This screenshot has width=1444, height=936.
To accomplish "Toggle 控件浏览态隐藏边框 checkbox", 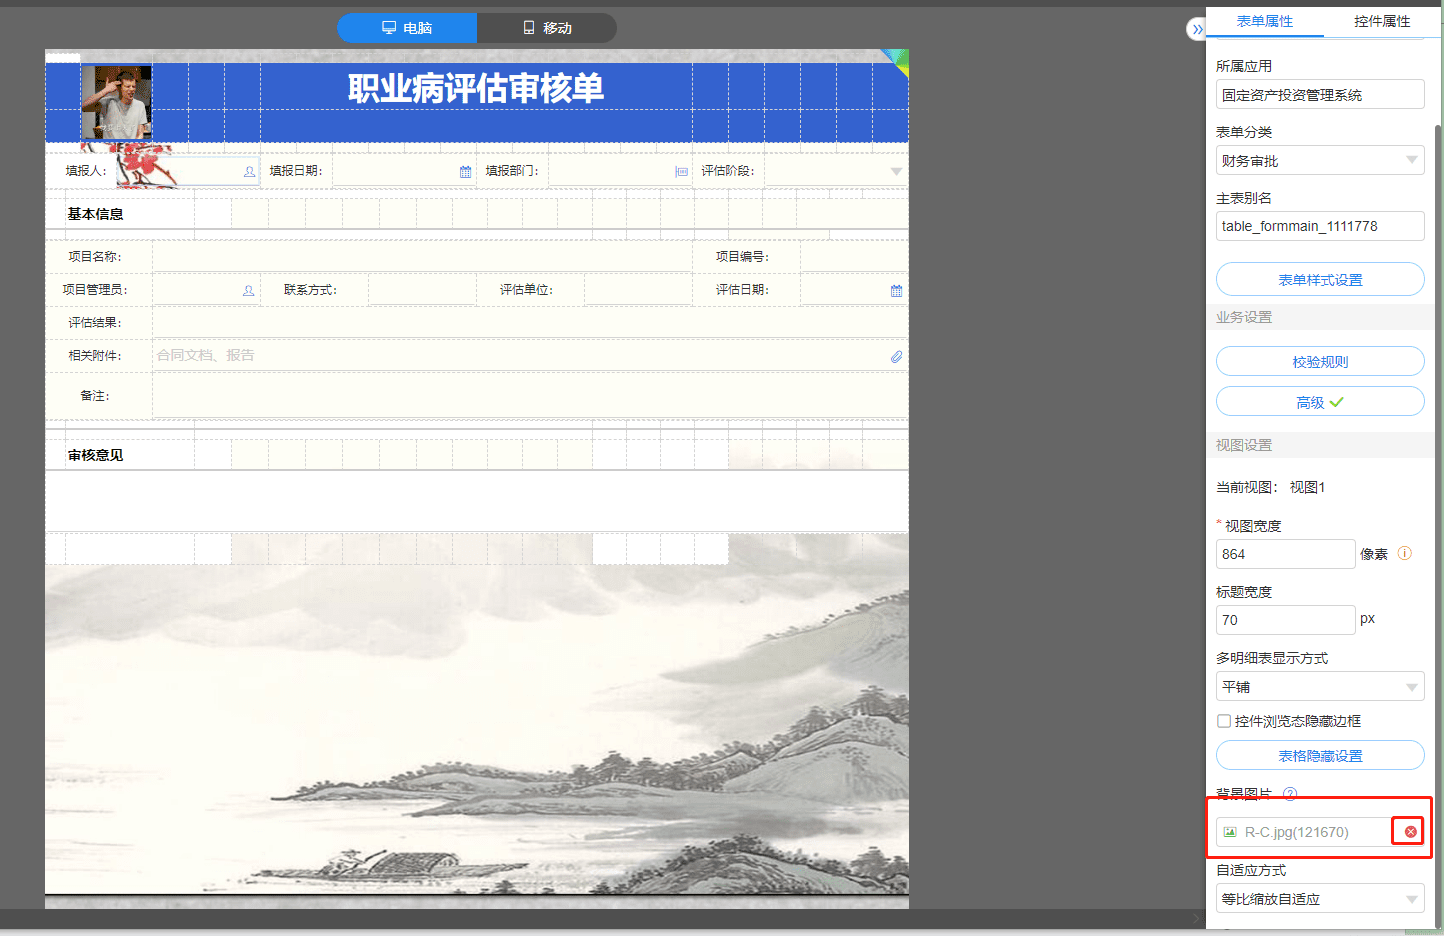I will pos(1224,721).
